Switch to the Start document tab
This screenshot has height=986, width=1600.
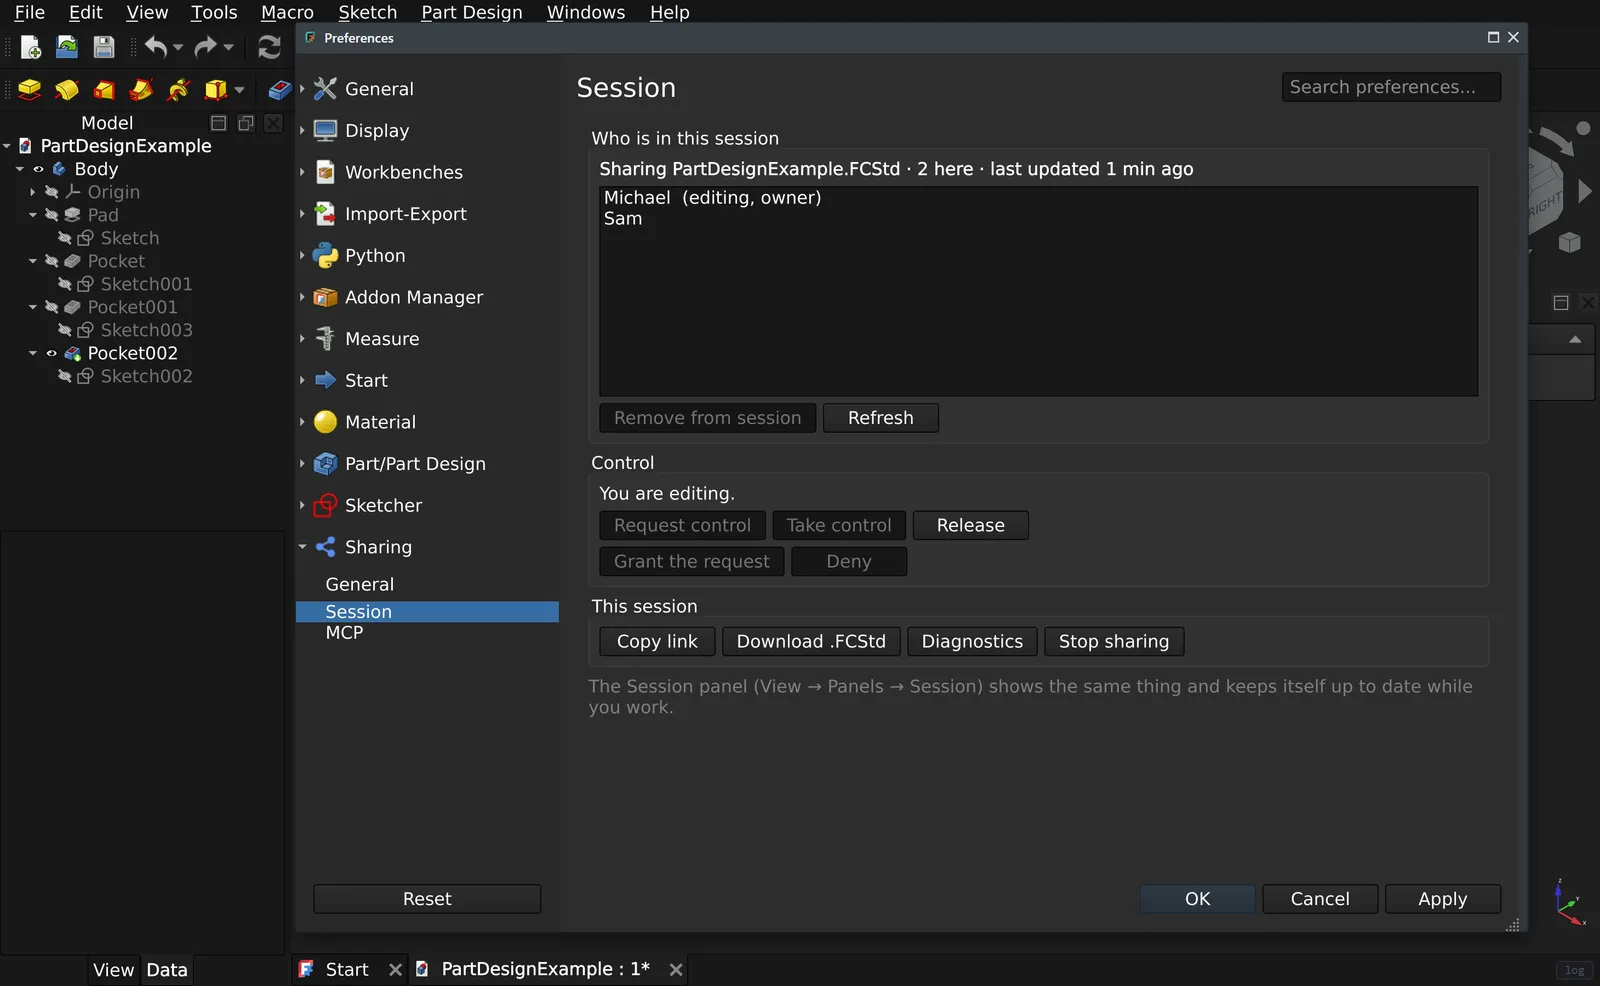347,969
